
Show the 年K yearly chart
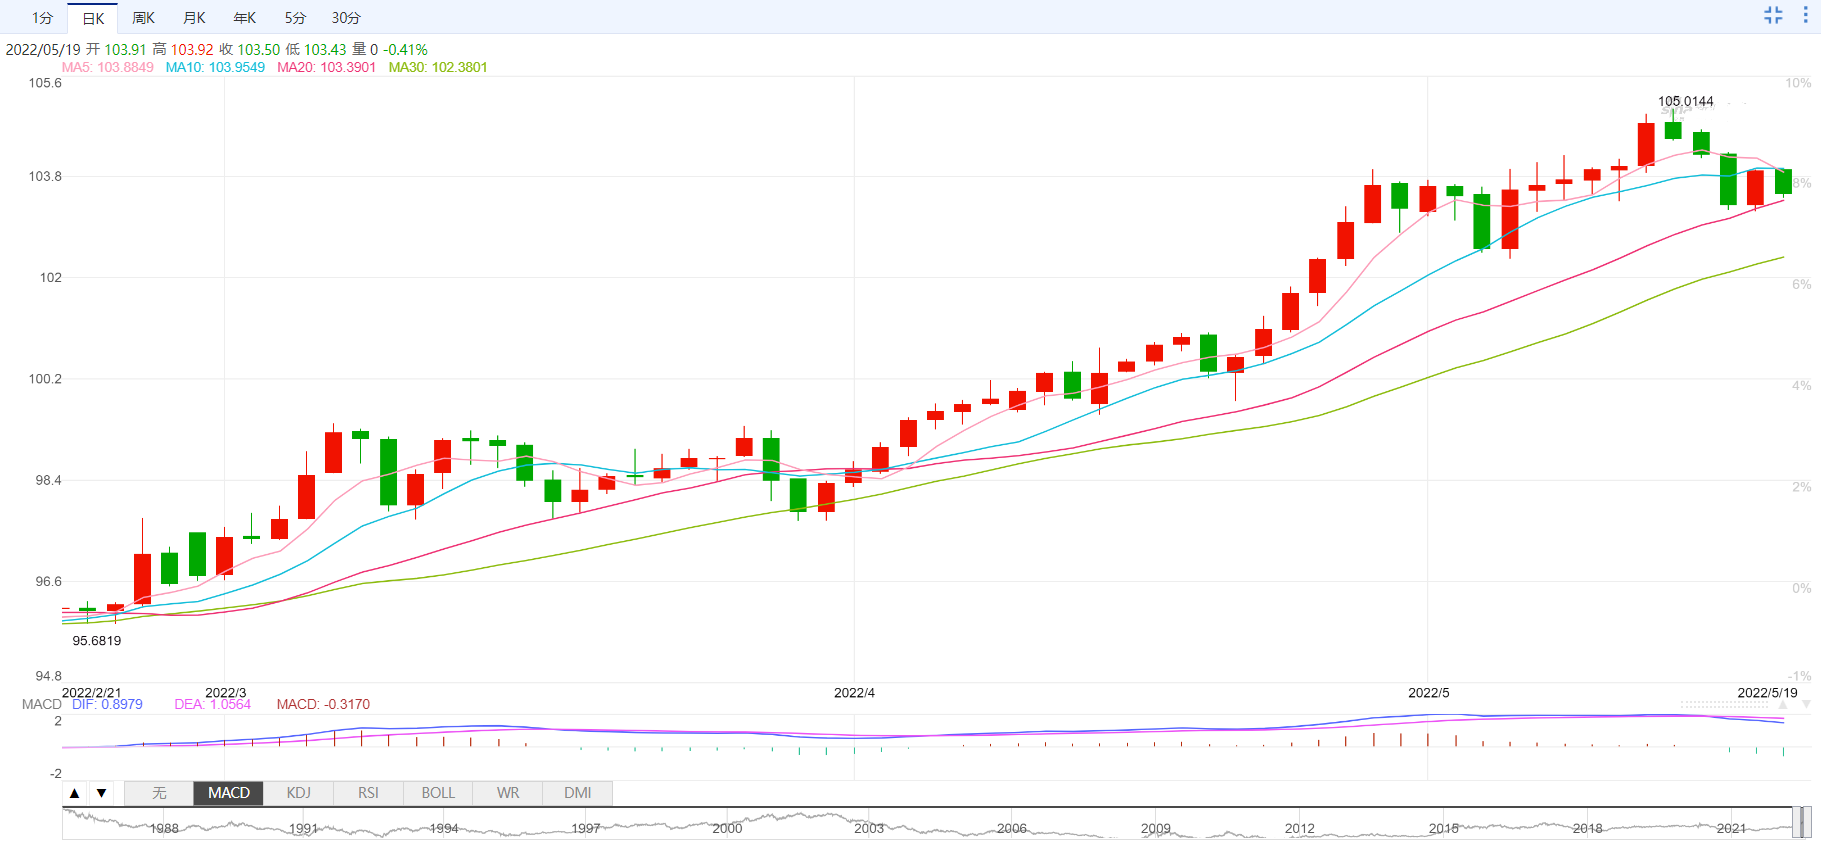(245, 18)
